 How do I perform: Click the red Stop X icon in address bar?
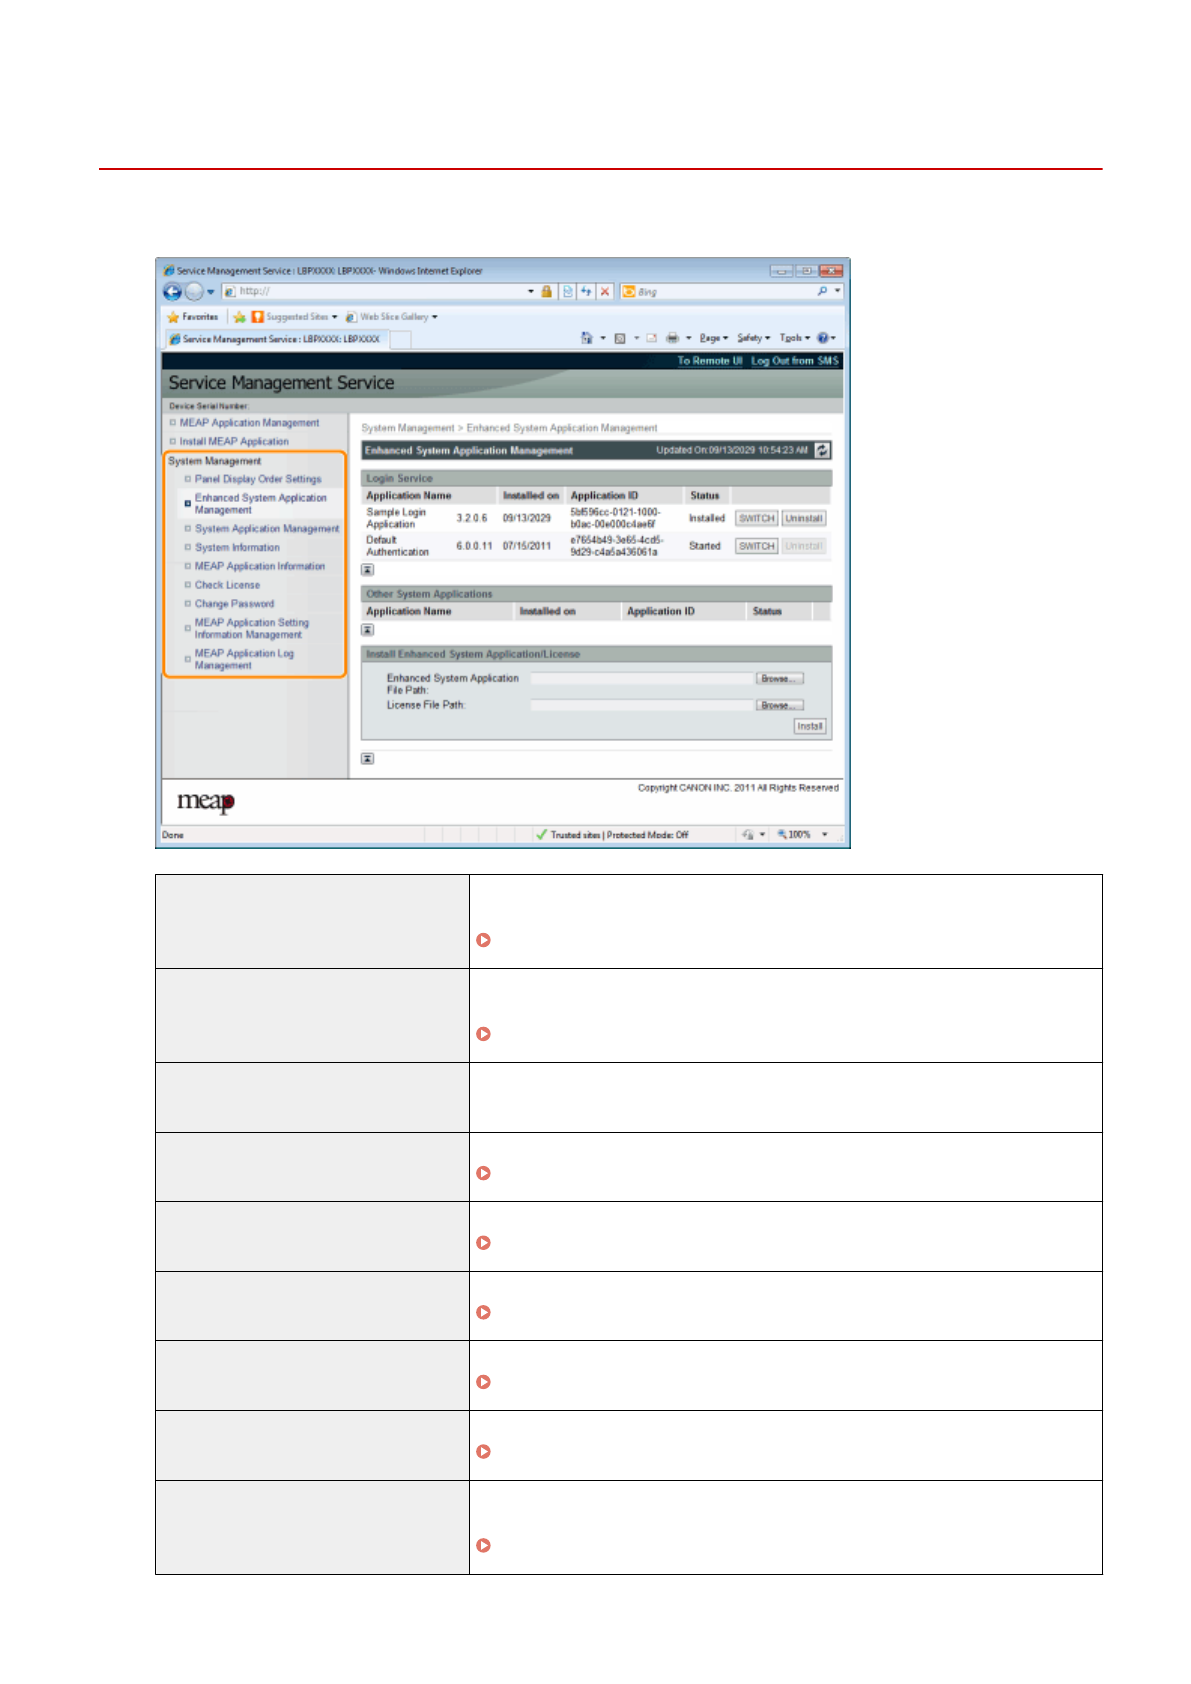tap(605, 292)
